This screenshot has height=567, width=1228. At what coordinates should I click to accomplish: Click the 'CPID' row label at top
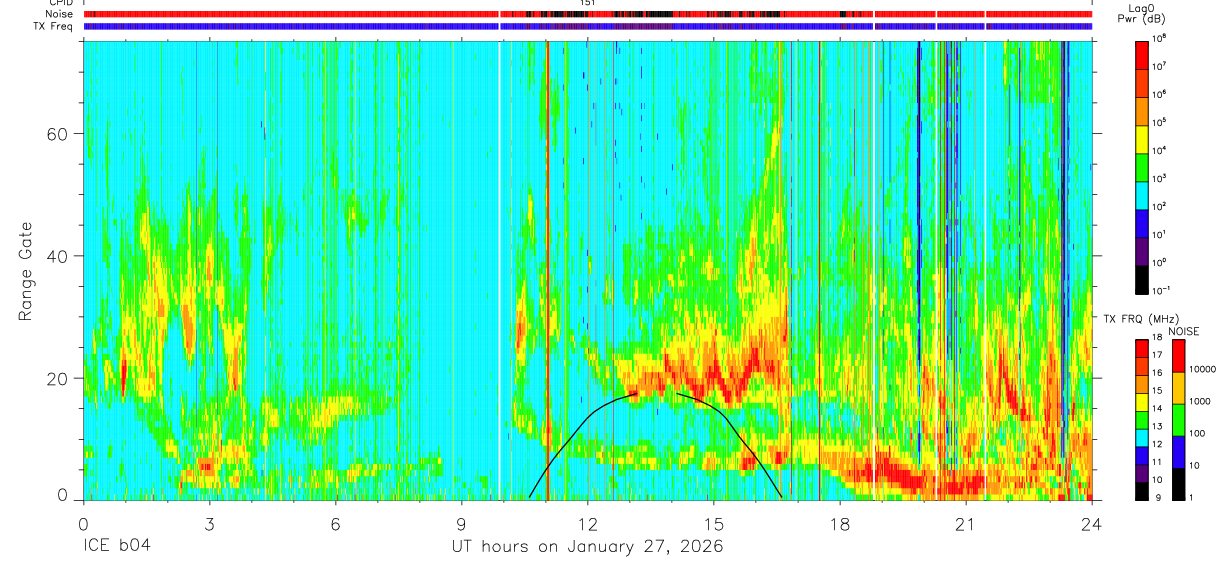(60, 3)
